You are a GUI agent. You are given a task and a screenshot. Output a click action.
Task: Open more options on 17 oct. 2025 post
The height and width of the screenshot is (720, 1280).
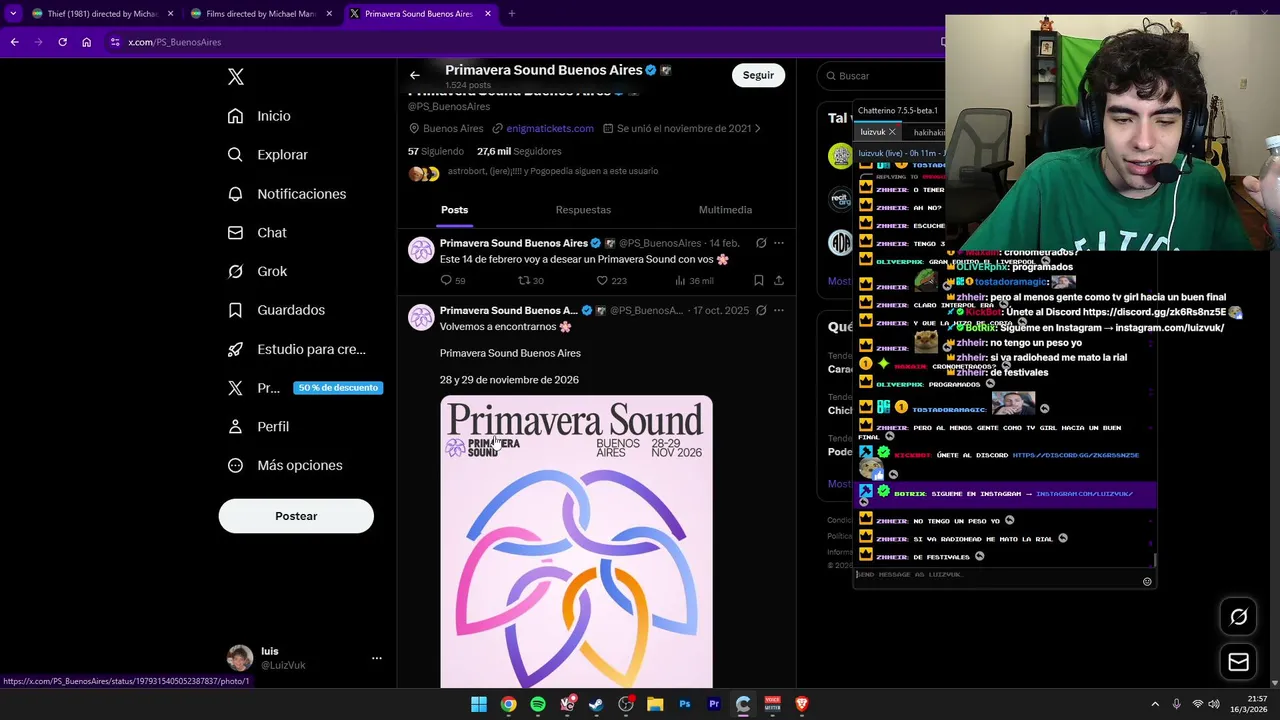(779, 310)
